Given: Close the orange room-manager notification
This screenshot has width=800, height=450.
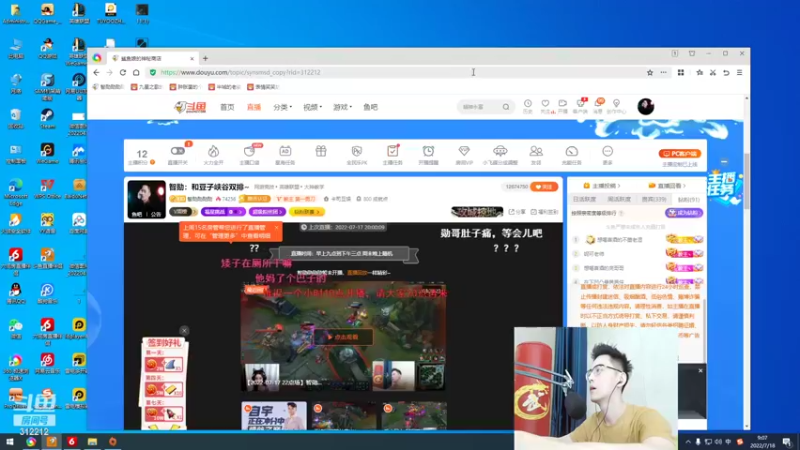Looking at the screenshot, I should [x=276, y=228].
